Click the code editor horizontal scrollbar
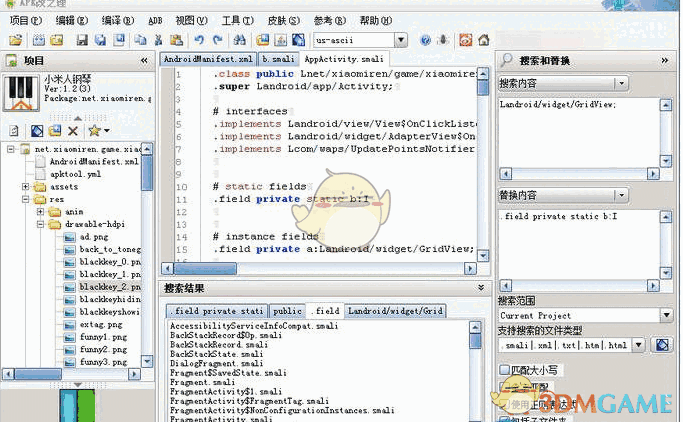 [x=320, y=268]
